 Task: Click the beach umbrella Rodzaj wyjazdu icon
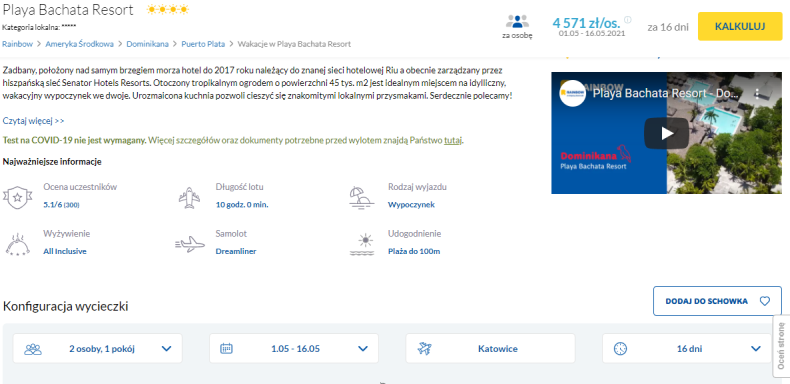pos(362,197)
